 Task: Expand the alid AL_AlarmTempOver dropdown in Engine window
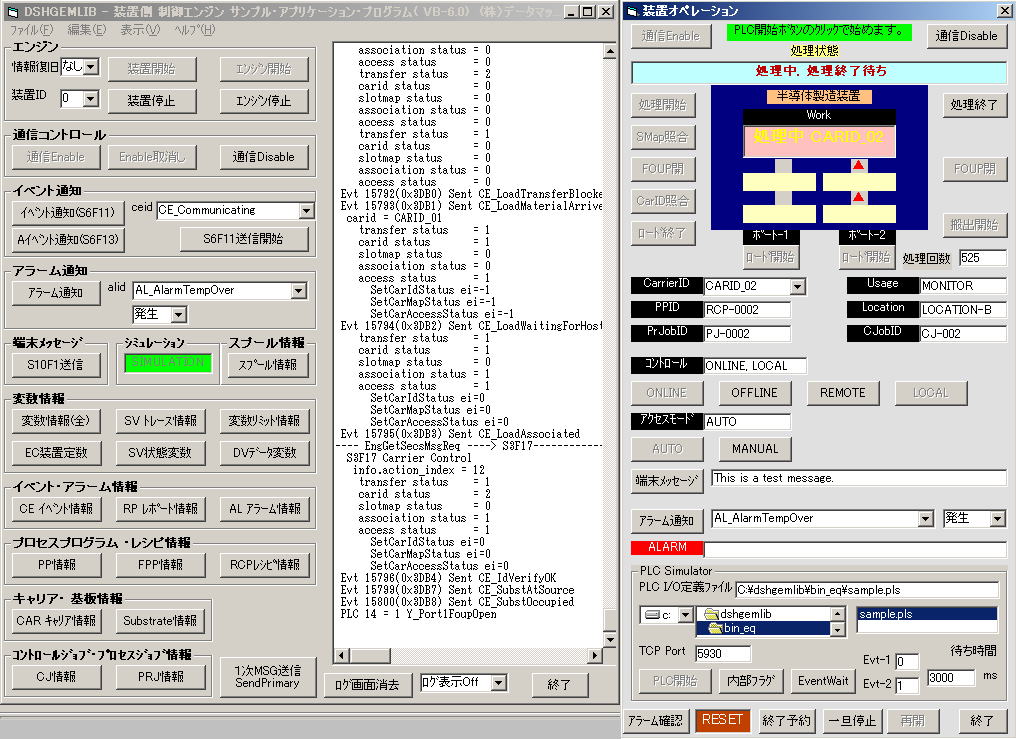tap(298, 291)
